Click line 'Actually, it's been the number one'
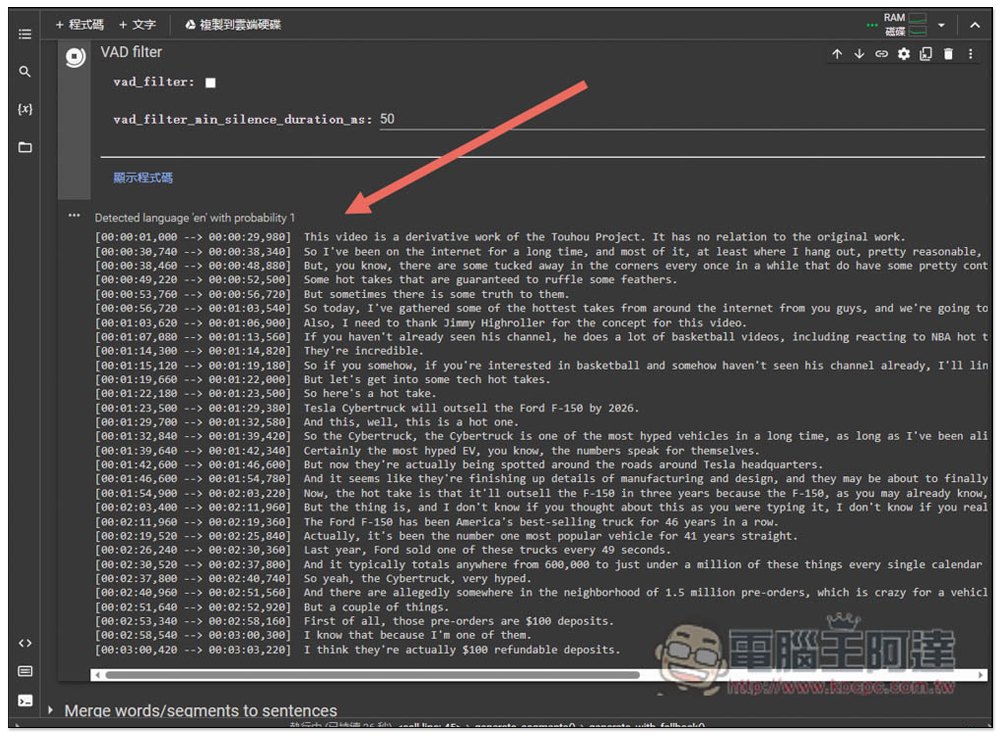Image resolution: width=1000 pixels, height=736 pixels. click(x=550, y=536)
